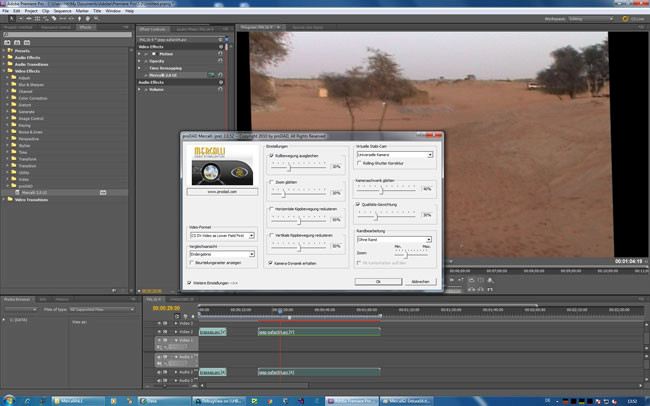Select Time Remapping in Effect Controls
This screenshot has width=650, height=406.
(165, 68)
